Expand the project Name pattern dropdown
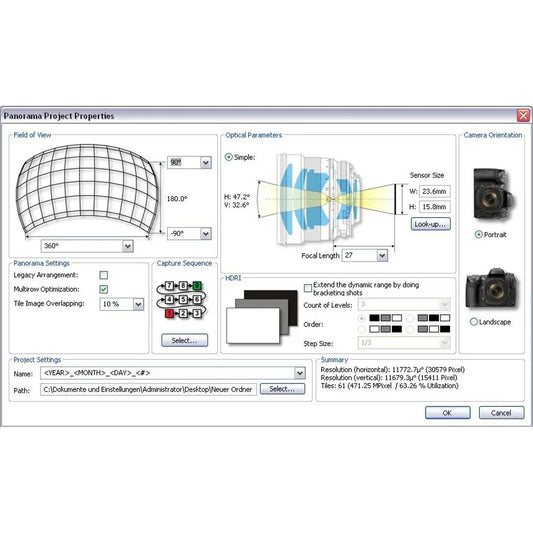This screenshot has width=533, height=533. [299, 373]
